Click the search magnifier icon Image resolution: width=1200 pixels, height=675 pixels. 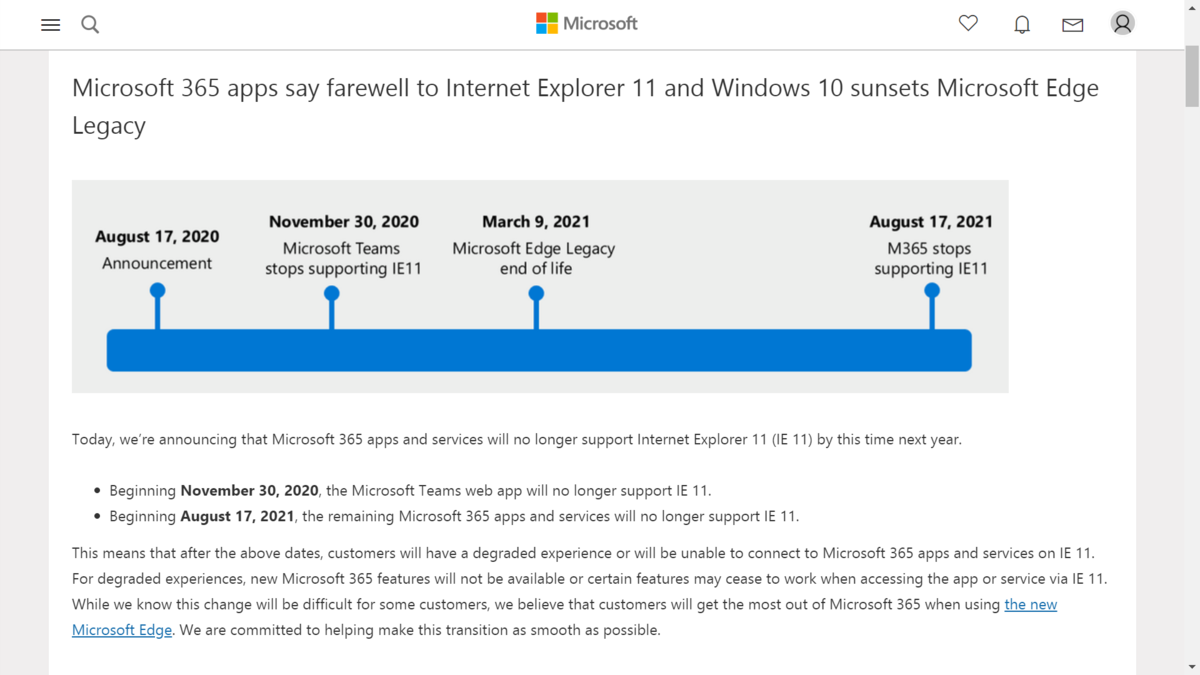point(90,24)
